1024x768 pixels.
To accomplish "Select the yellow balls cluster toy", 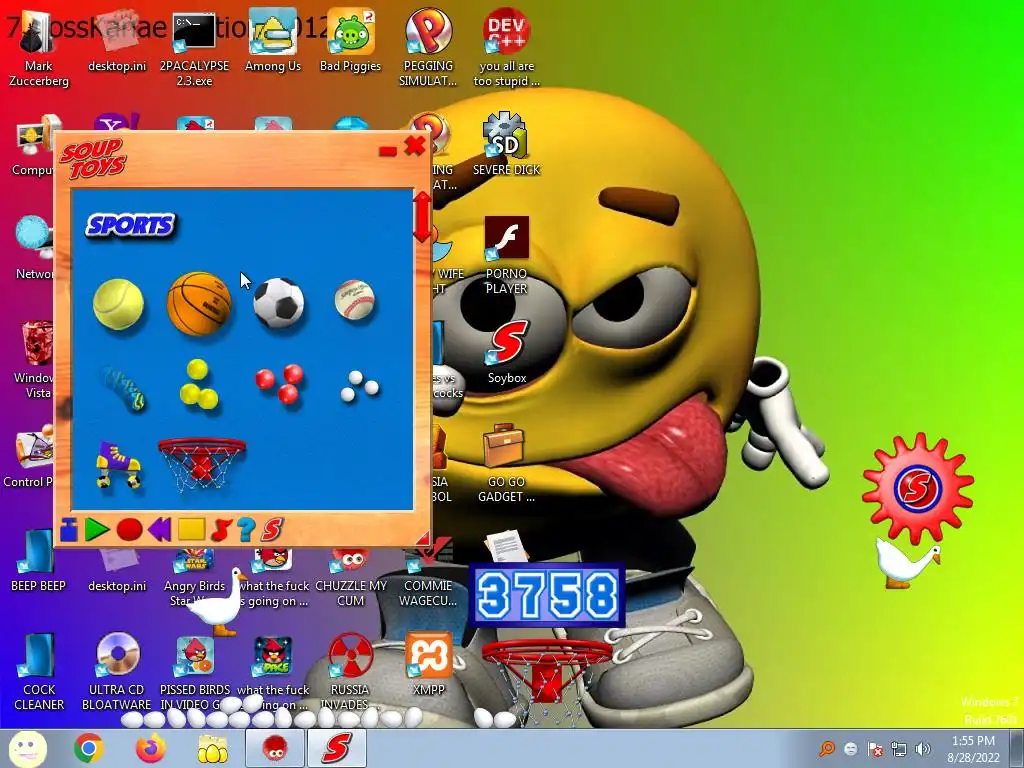I will [x=199, y=384].
